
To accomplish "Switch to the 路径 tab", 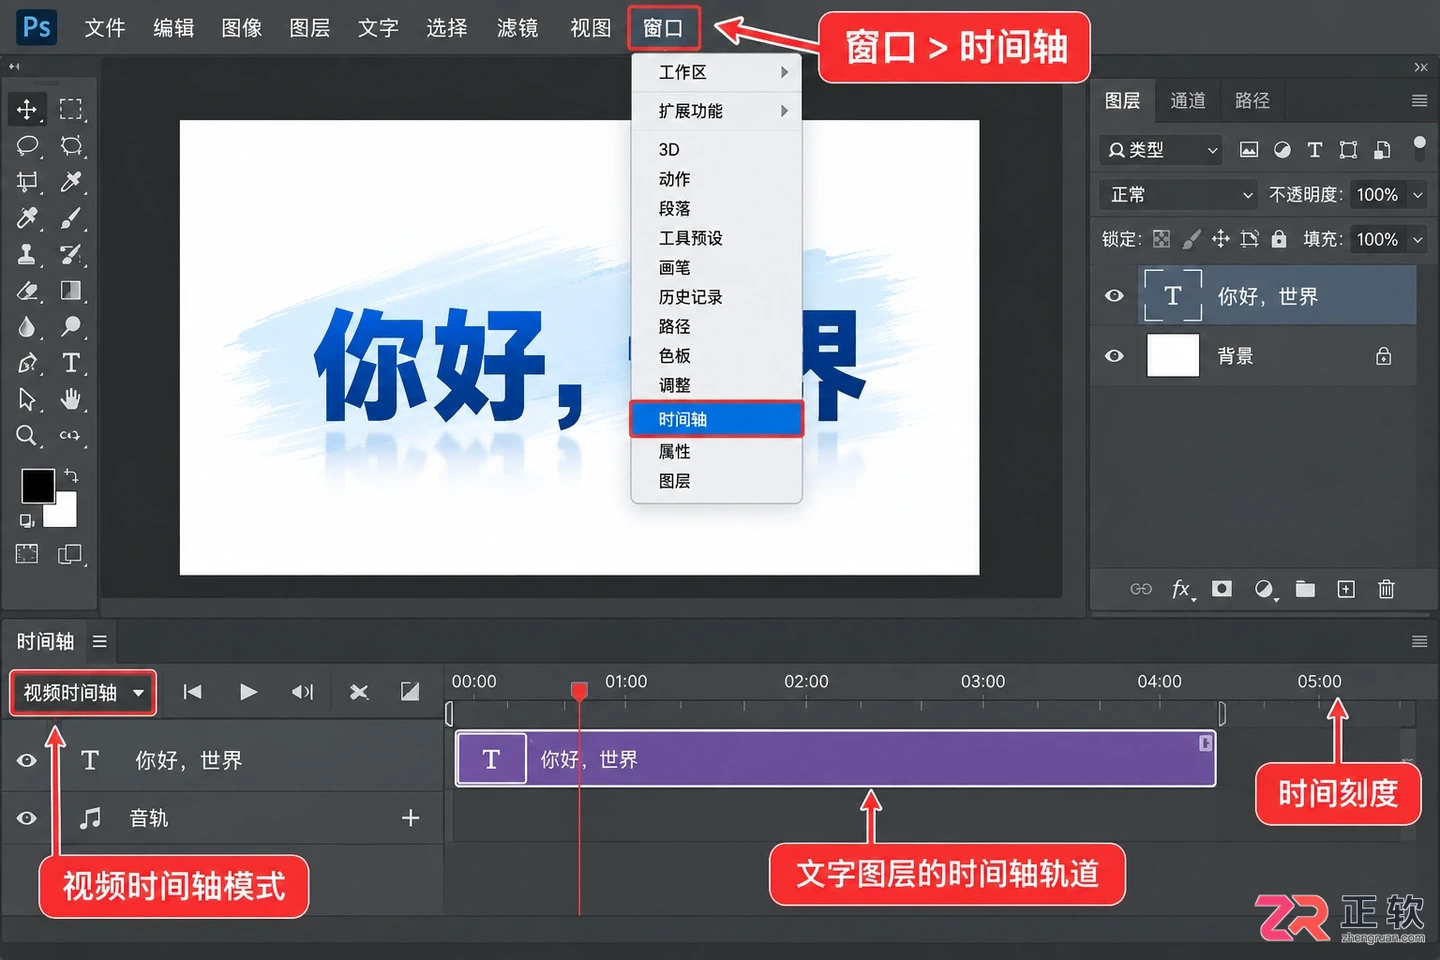I will click(1252, 101).
